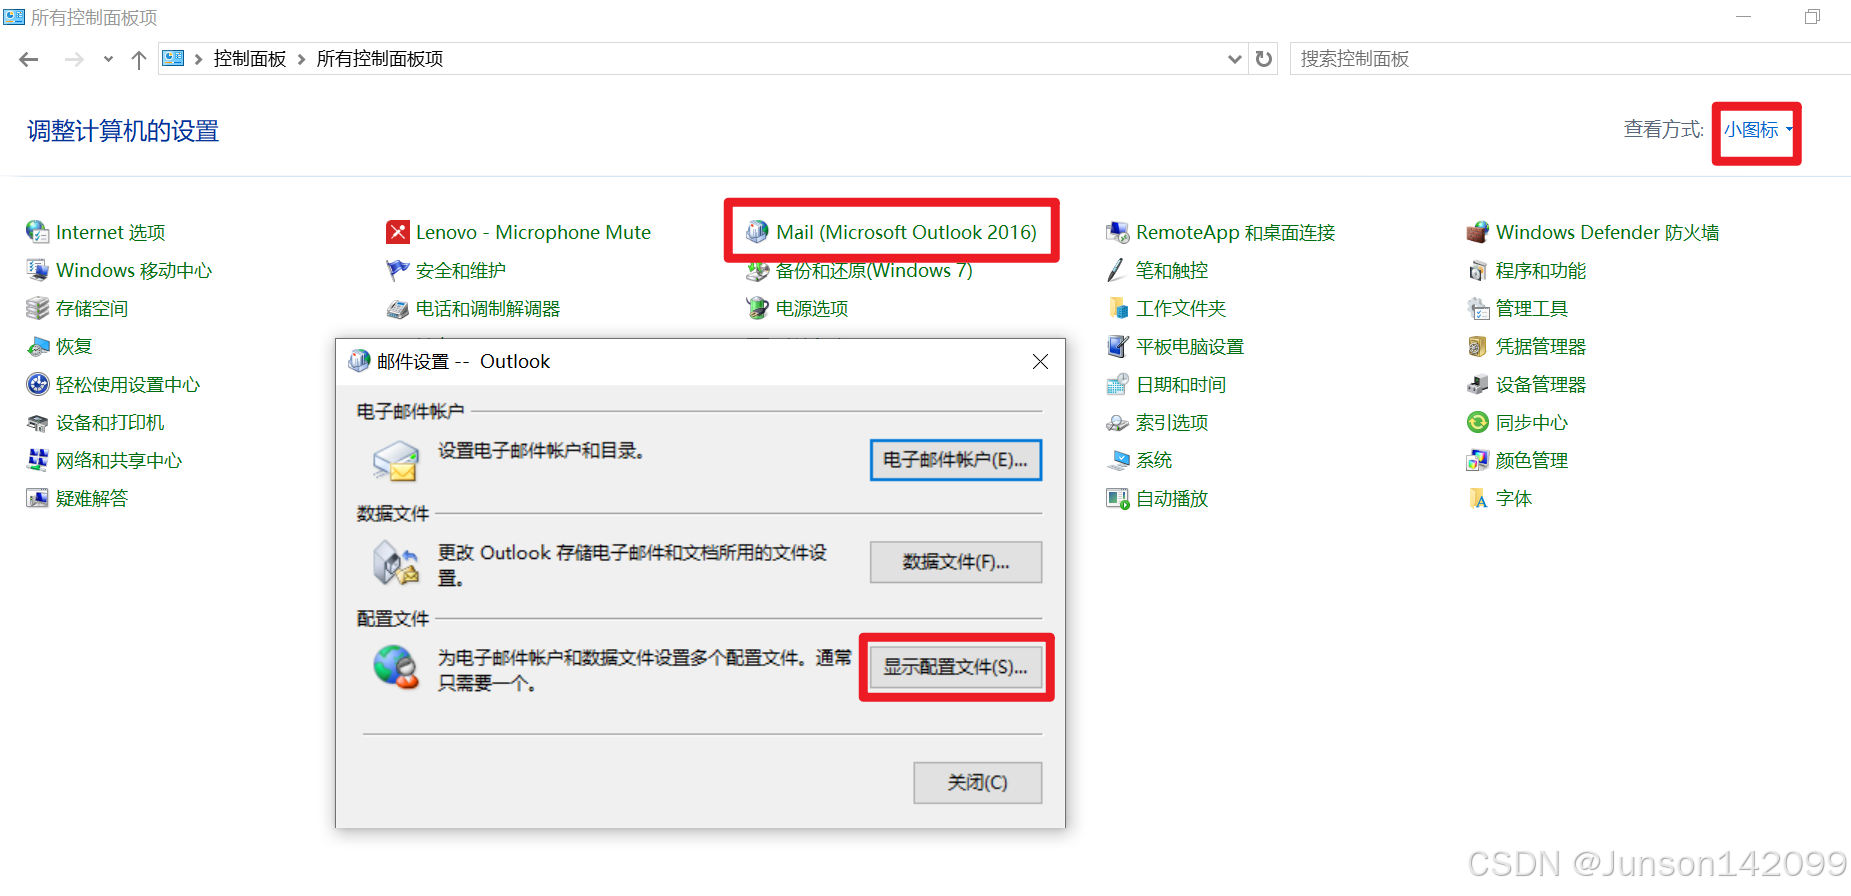This screenshot has width=1851, height=896.
Task: Click the 安全和维护 flag icon
Action: point(397,270)
